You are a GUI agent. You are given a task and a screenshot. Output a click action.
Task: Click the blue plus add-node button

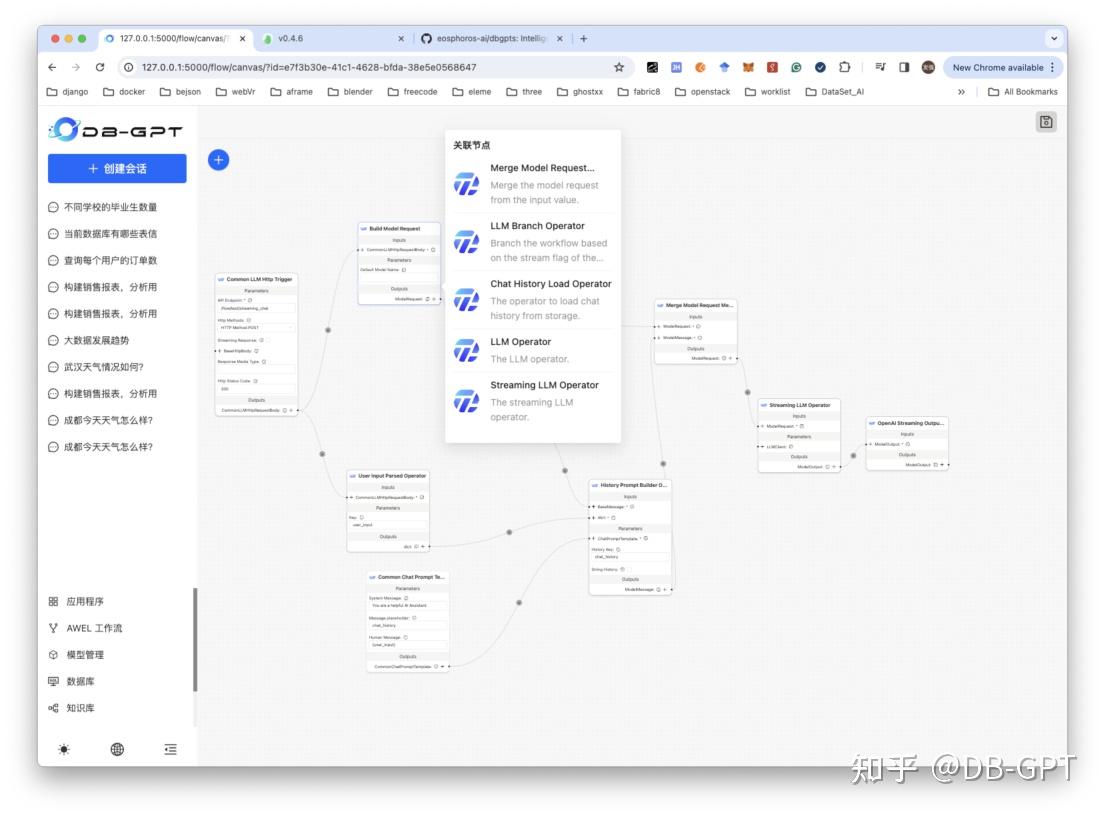tap(219, 160)
